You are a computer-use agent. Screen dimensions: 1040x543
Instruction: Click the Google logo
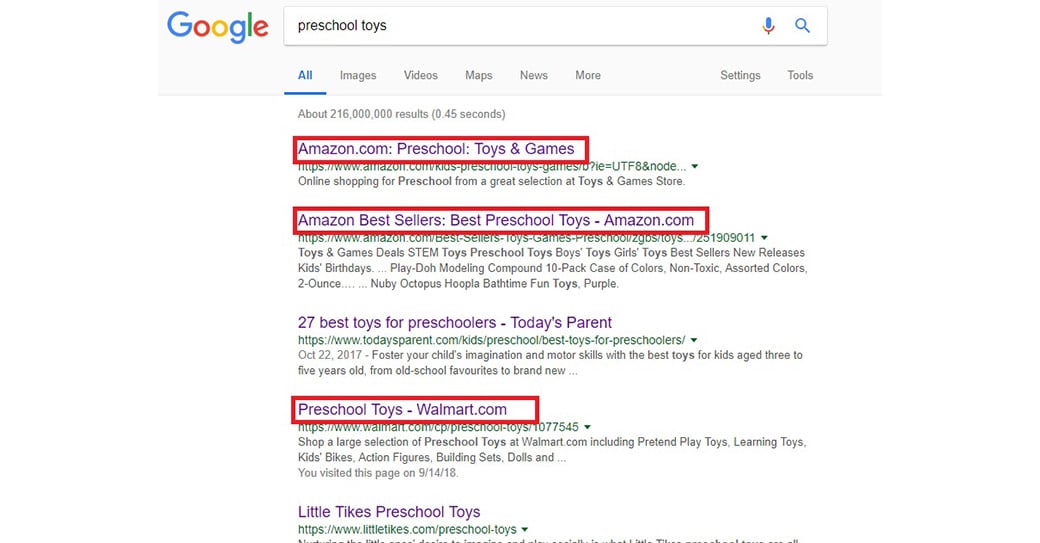[x=217, y=27]
